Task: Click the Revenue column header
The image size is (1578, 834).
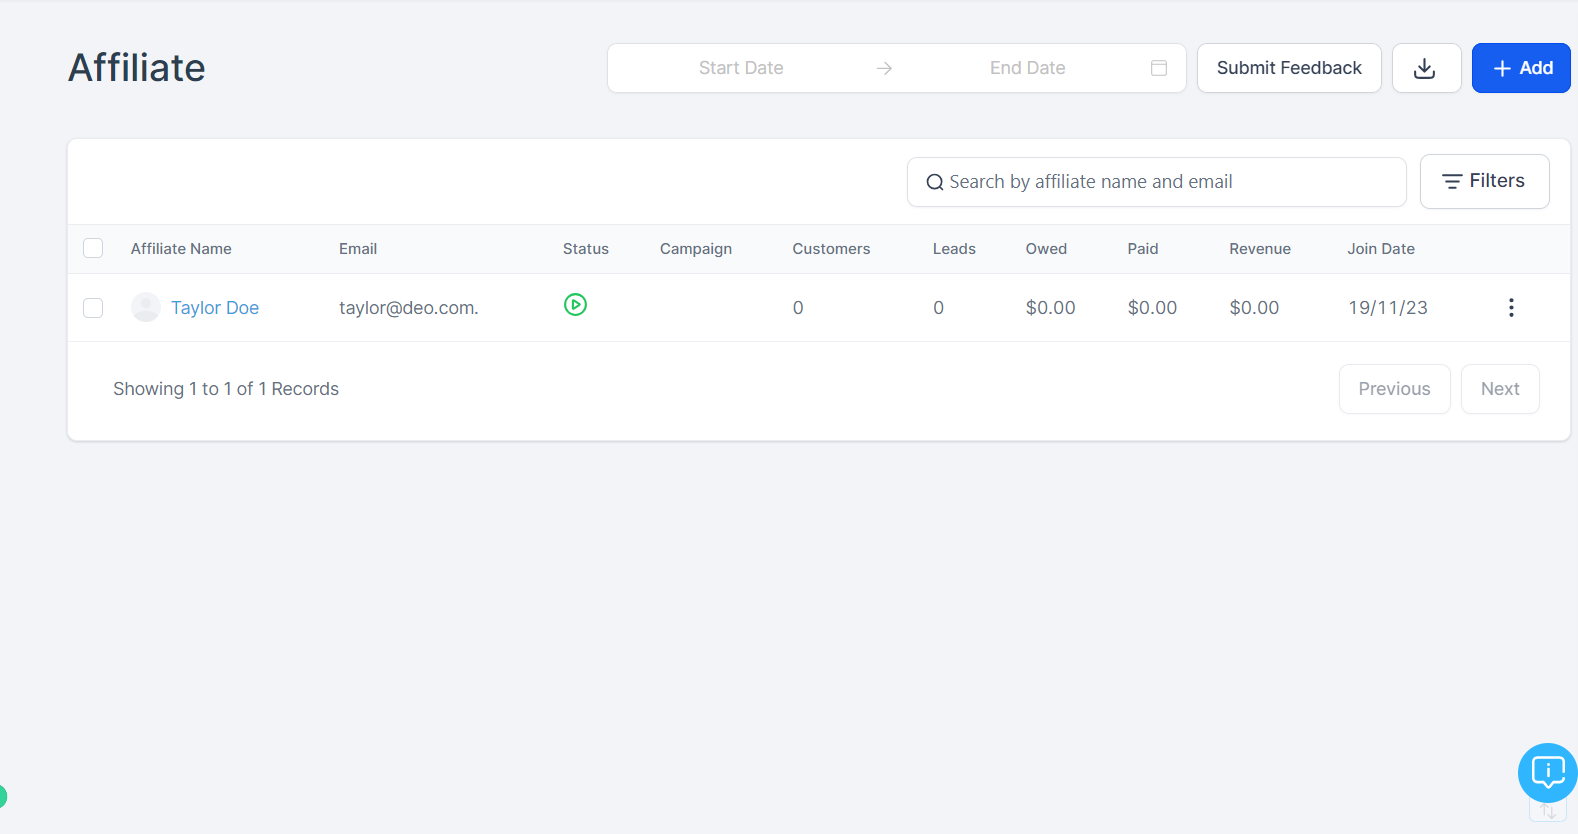Action: 1260,249
